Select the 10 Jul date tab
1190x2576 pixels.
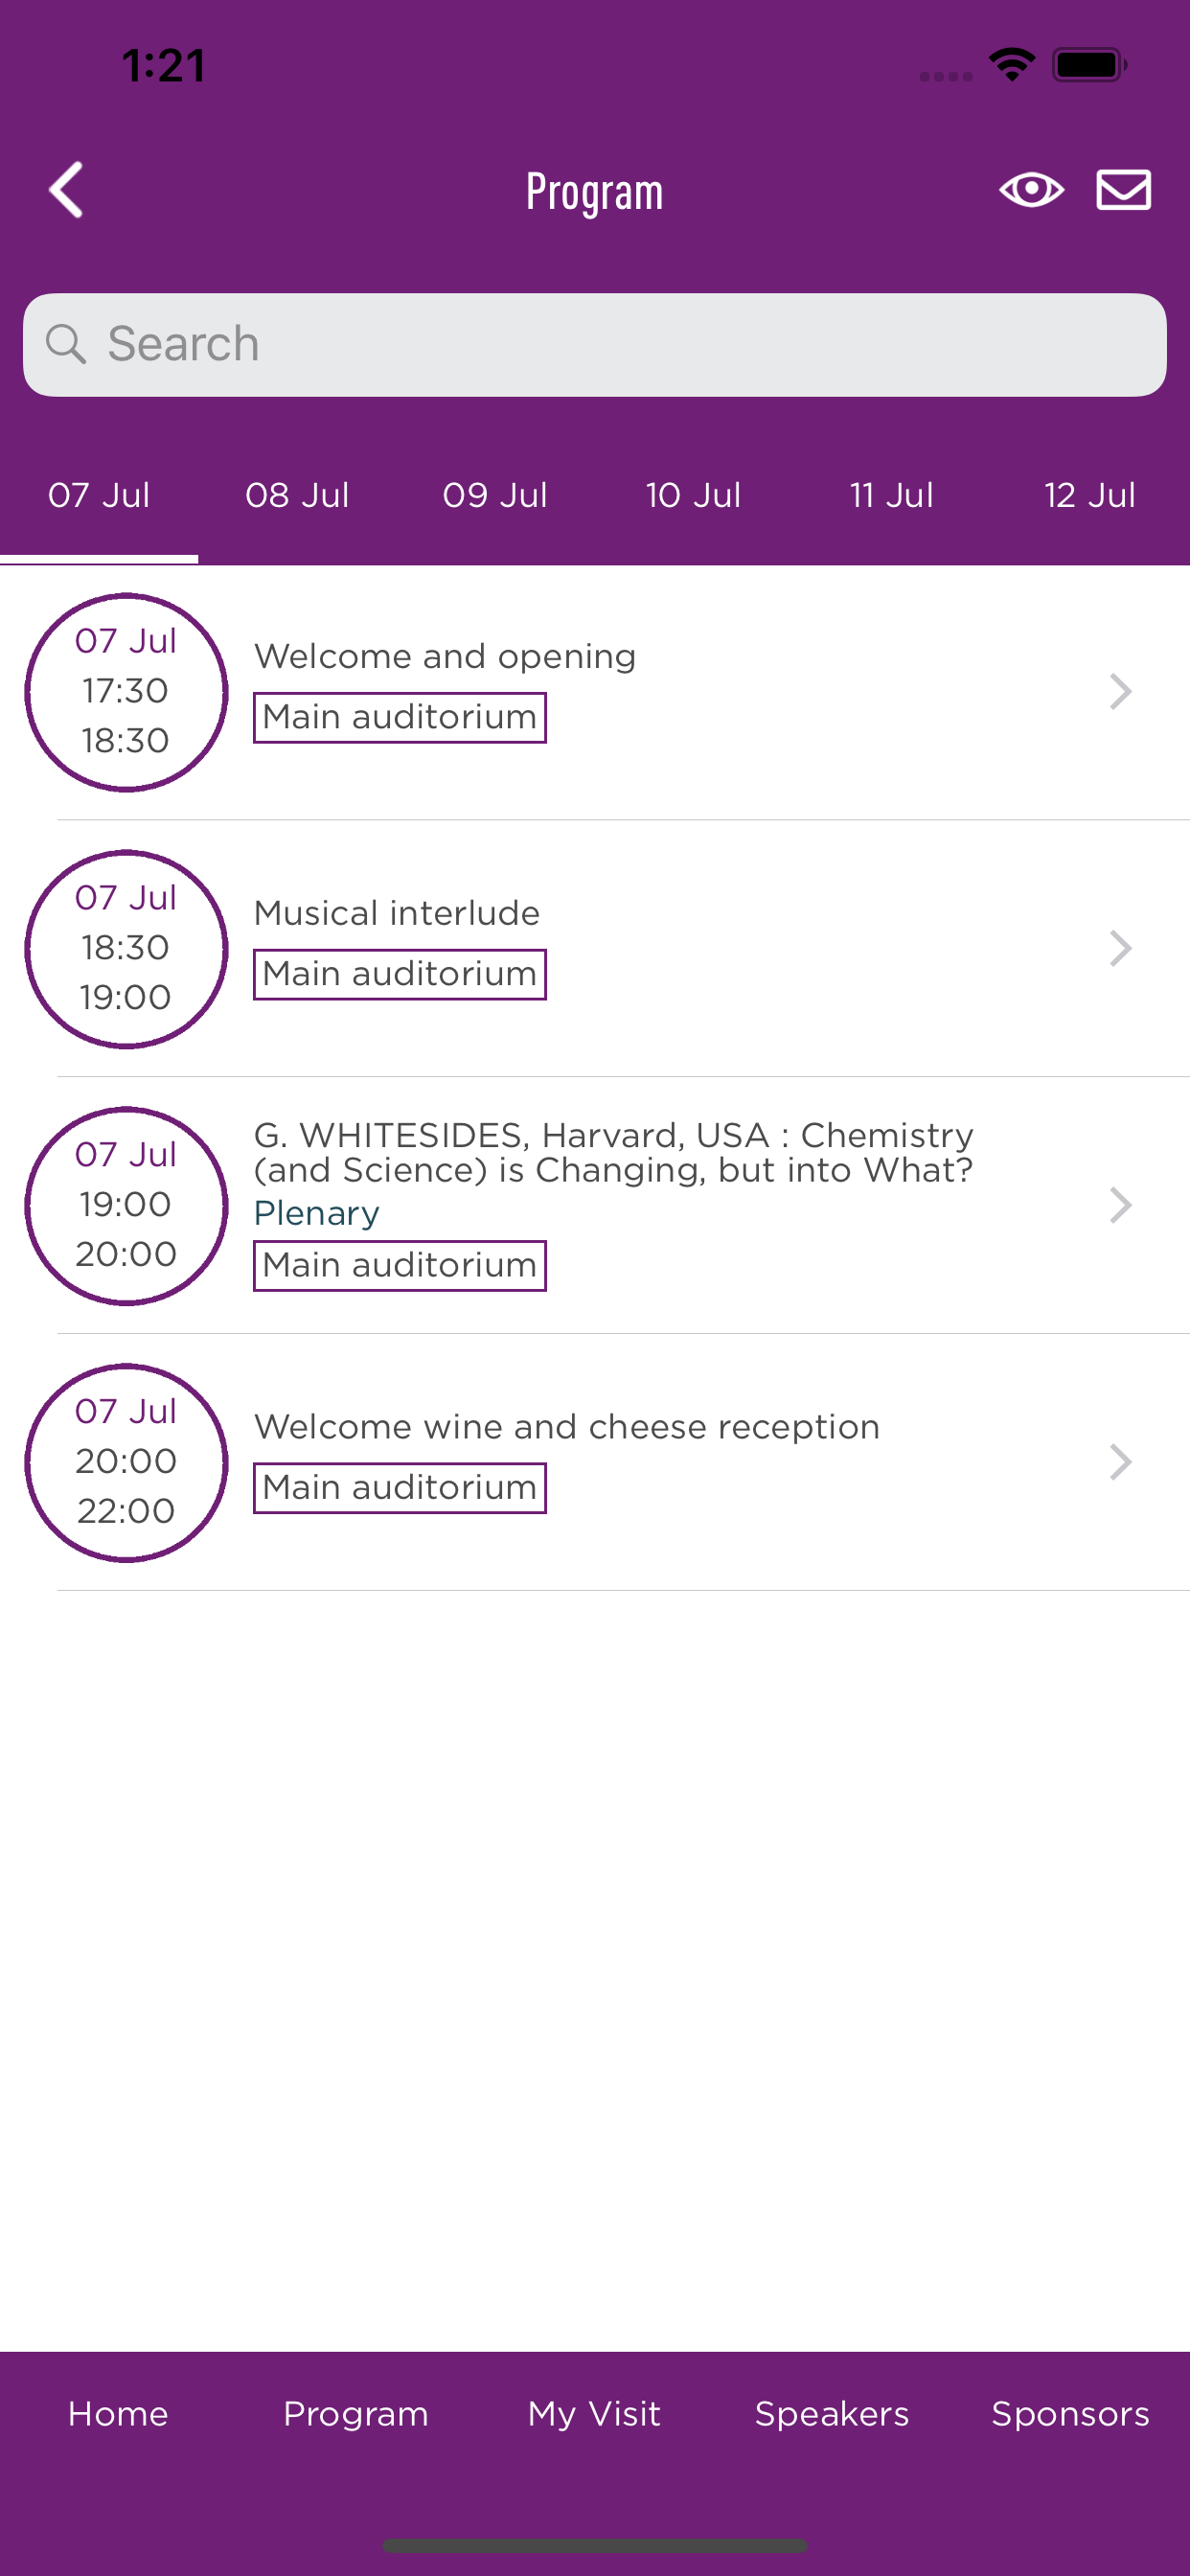(693, 495)
